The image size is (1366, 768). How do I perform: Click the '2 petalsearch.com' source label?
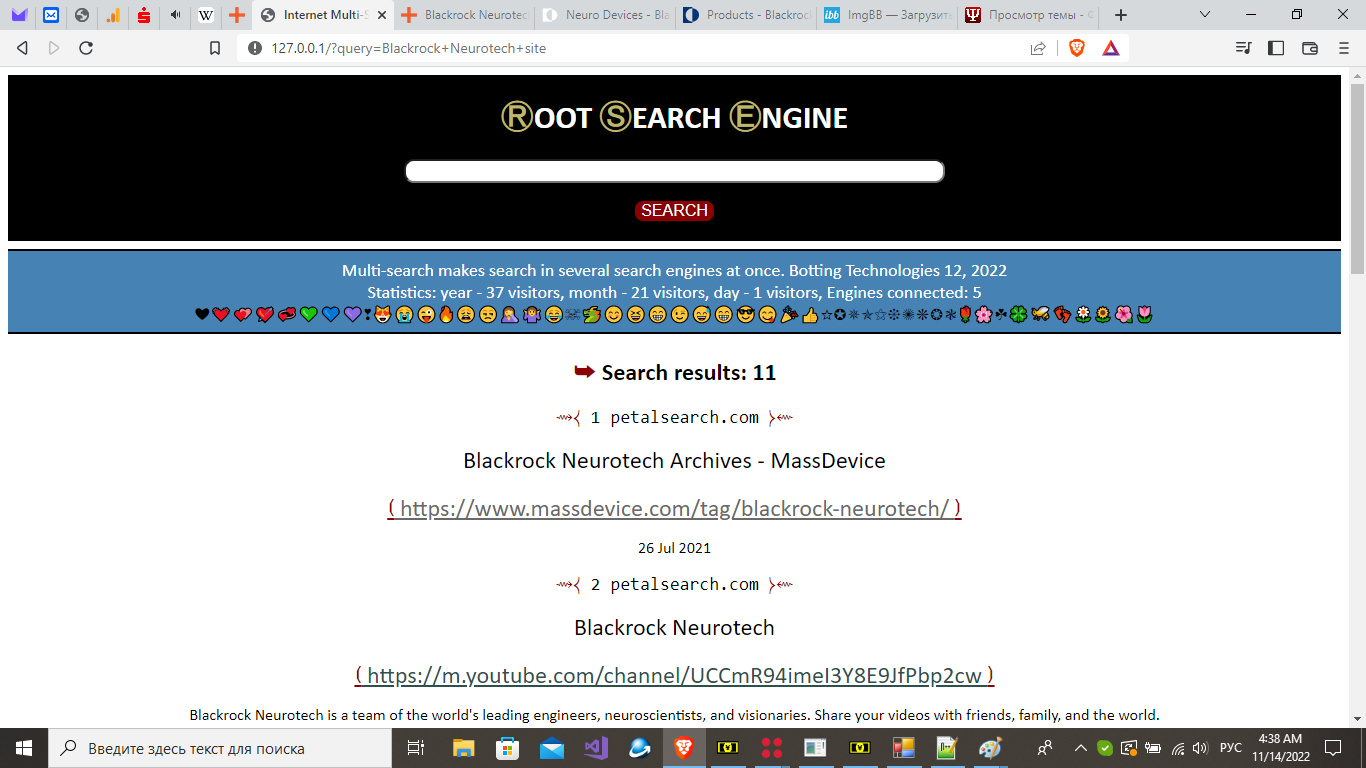674,584
